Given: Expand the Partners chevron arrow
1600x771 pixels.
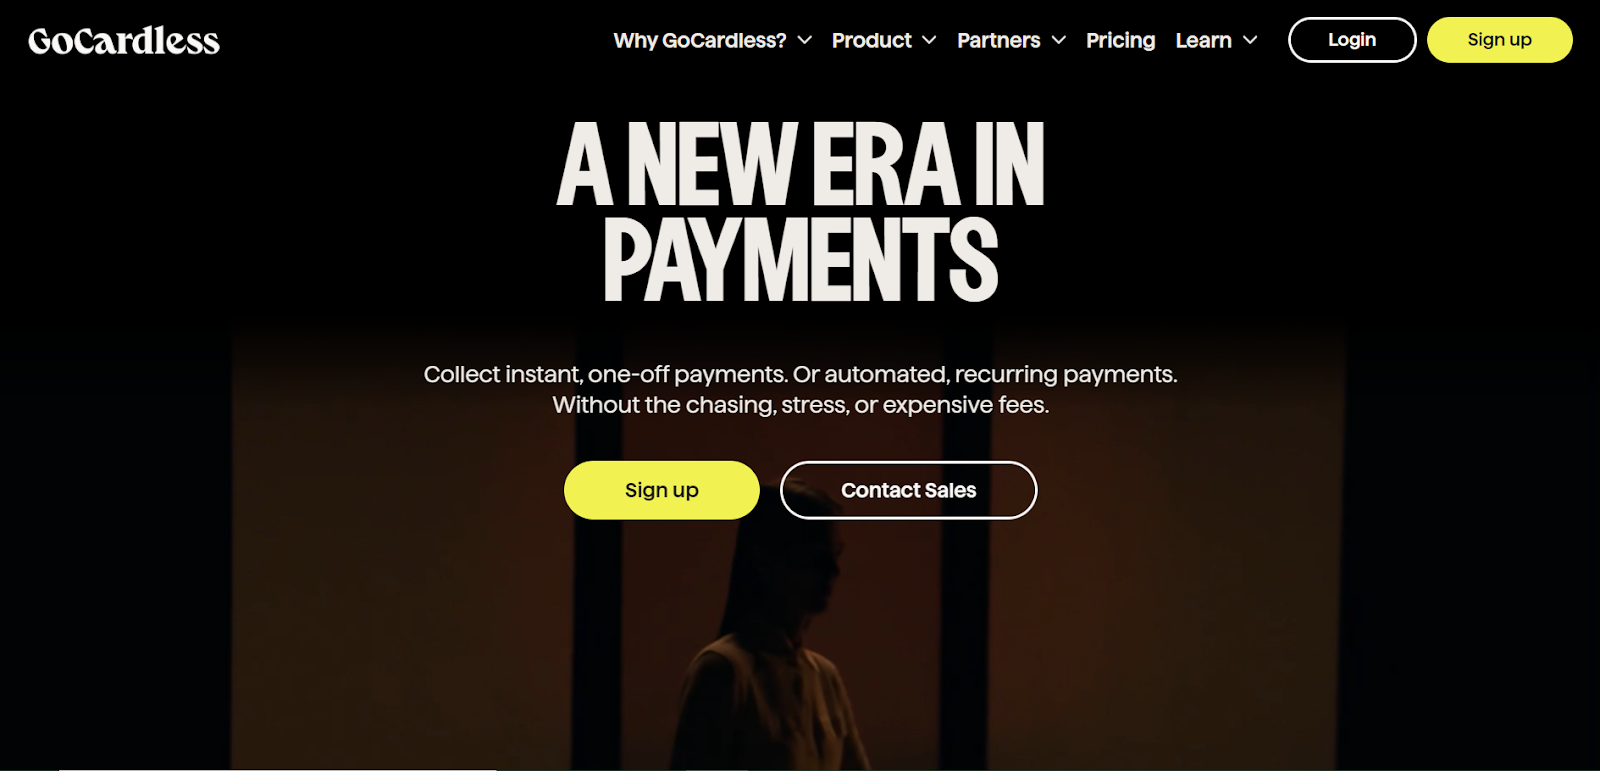Looking at the screenshot, I should pyautogui.click(x=1058, y=40).
